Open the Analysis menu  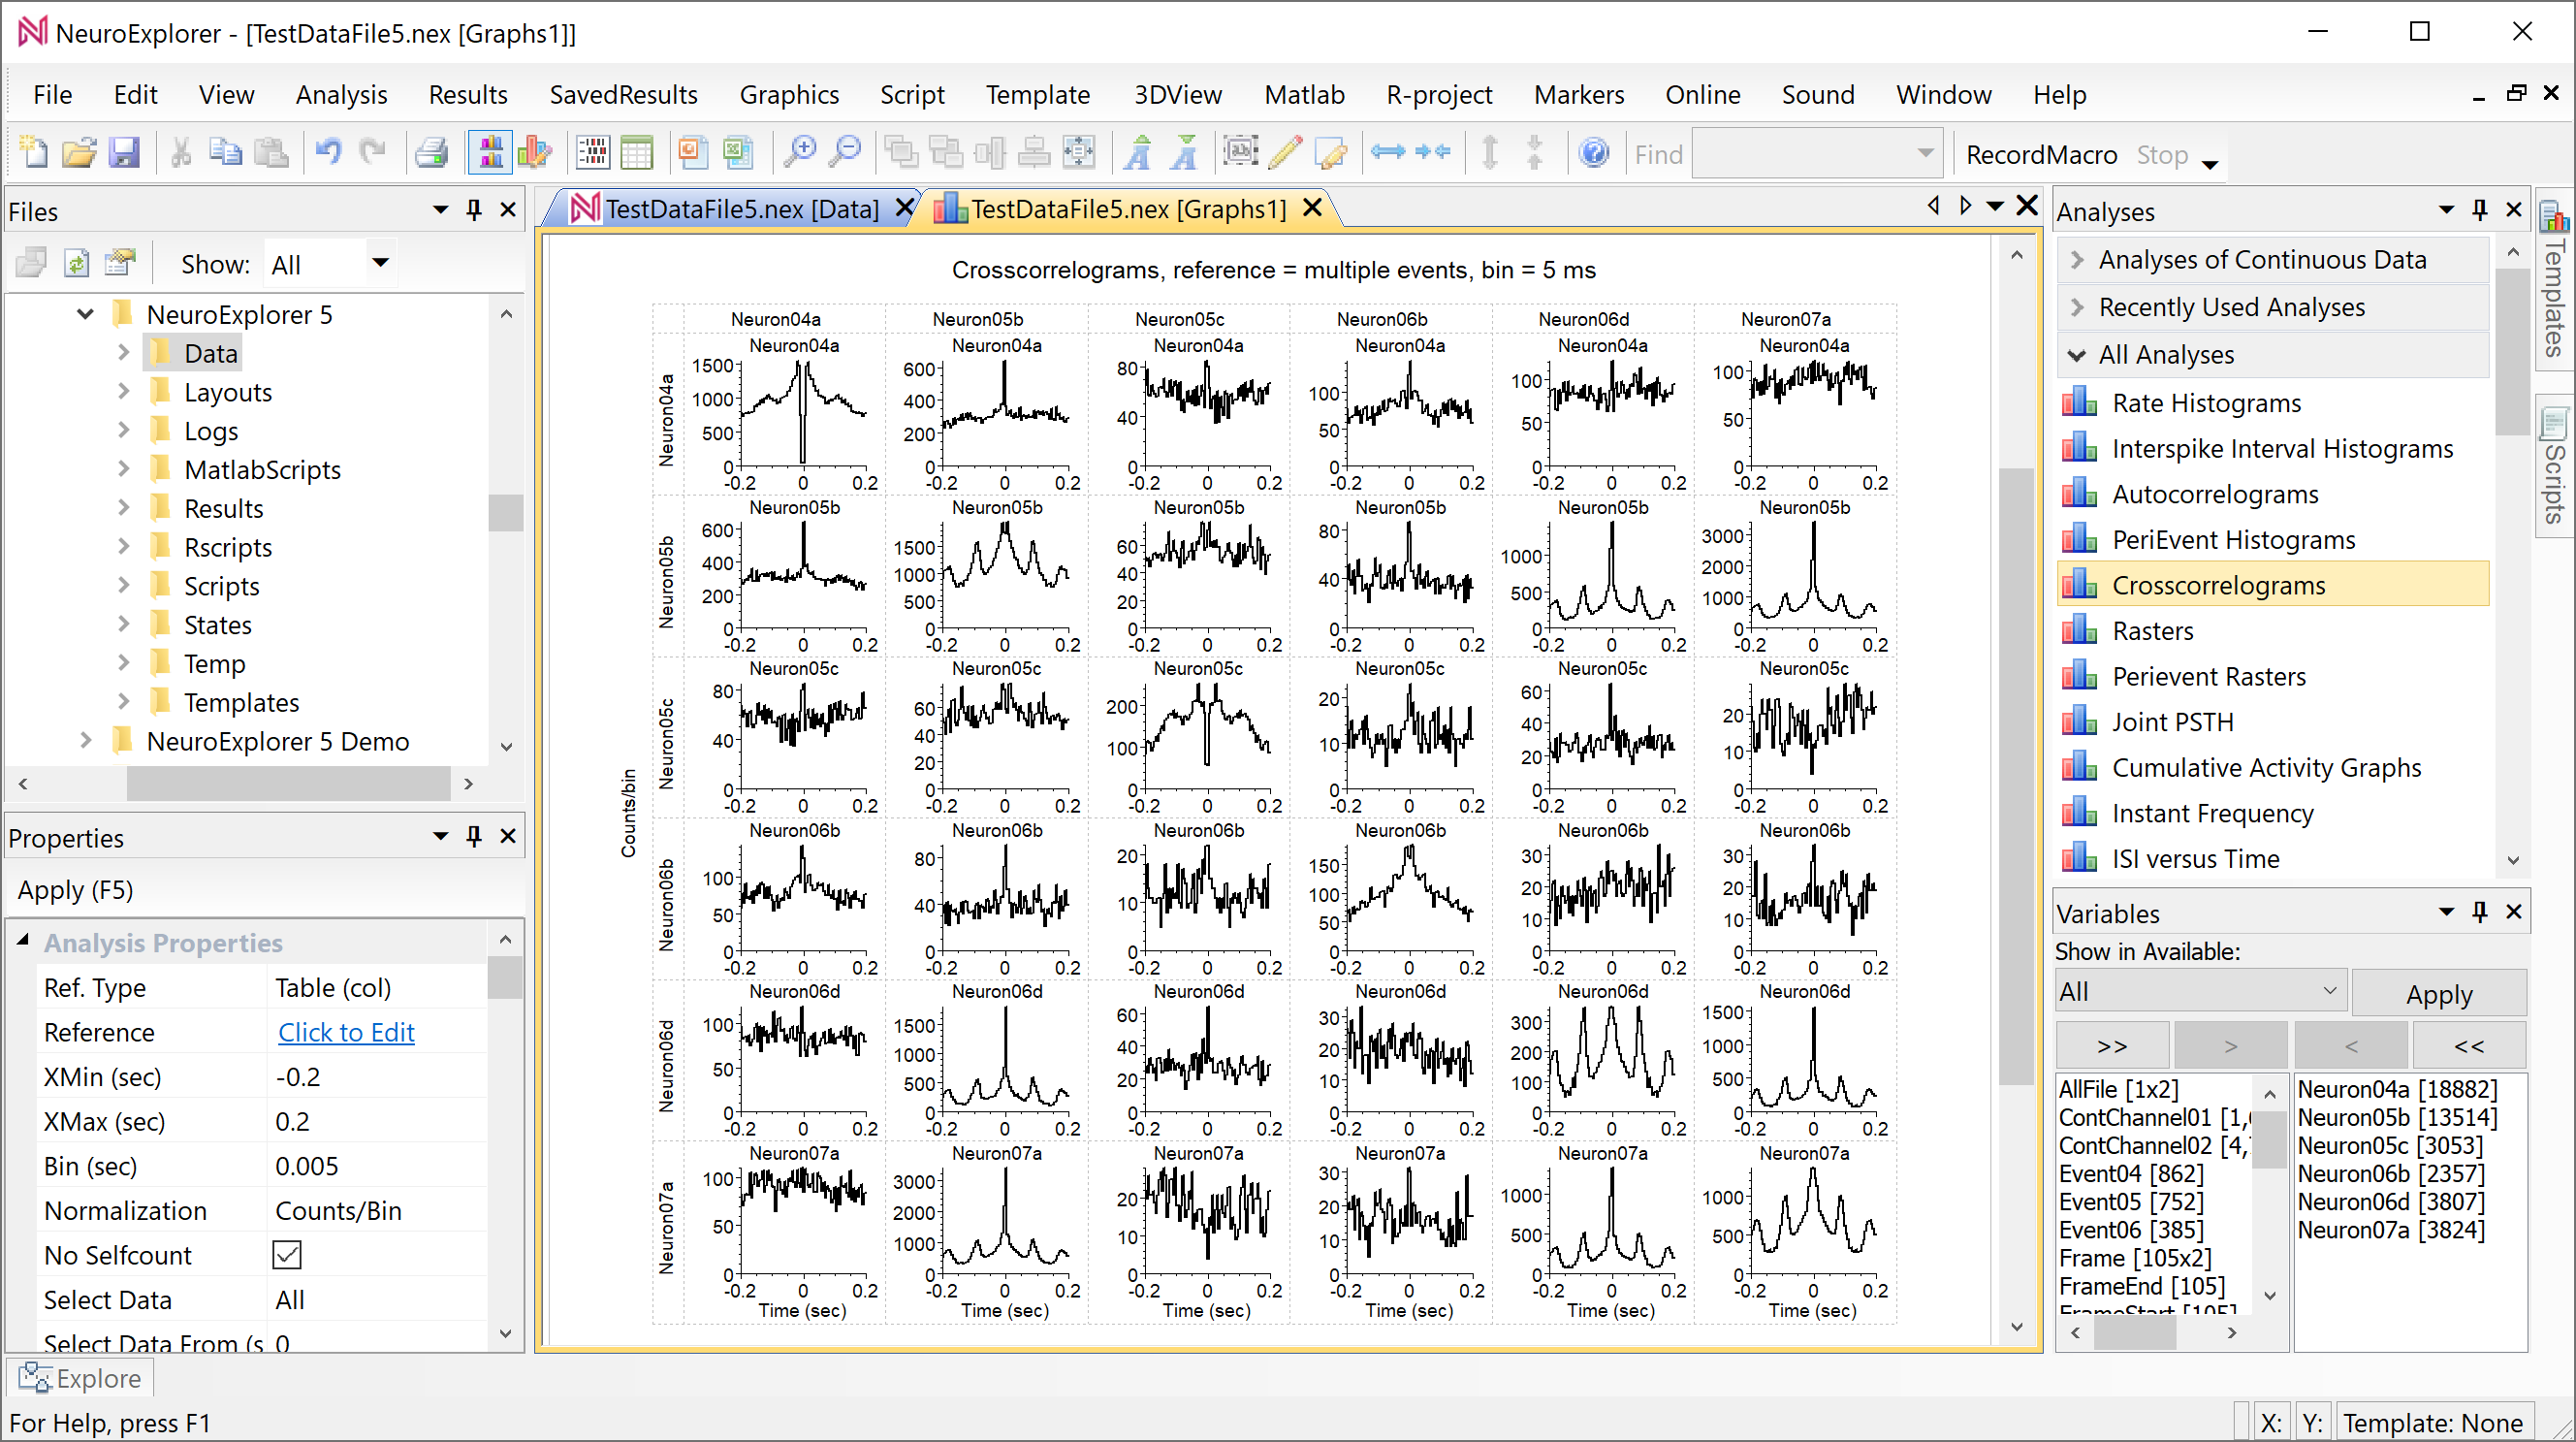click(x=341, y=95)
